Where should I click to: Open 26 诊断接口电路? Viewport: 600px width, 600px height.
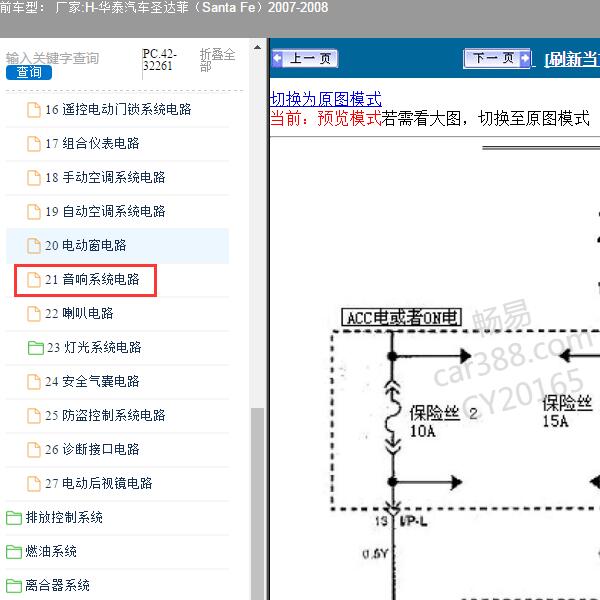[92, 449]
